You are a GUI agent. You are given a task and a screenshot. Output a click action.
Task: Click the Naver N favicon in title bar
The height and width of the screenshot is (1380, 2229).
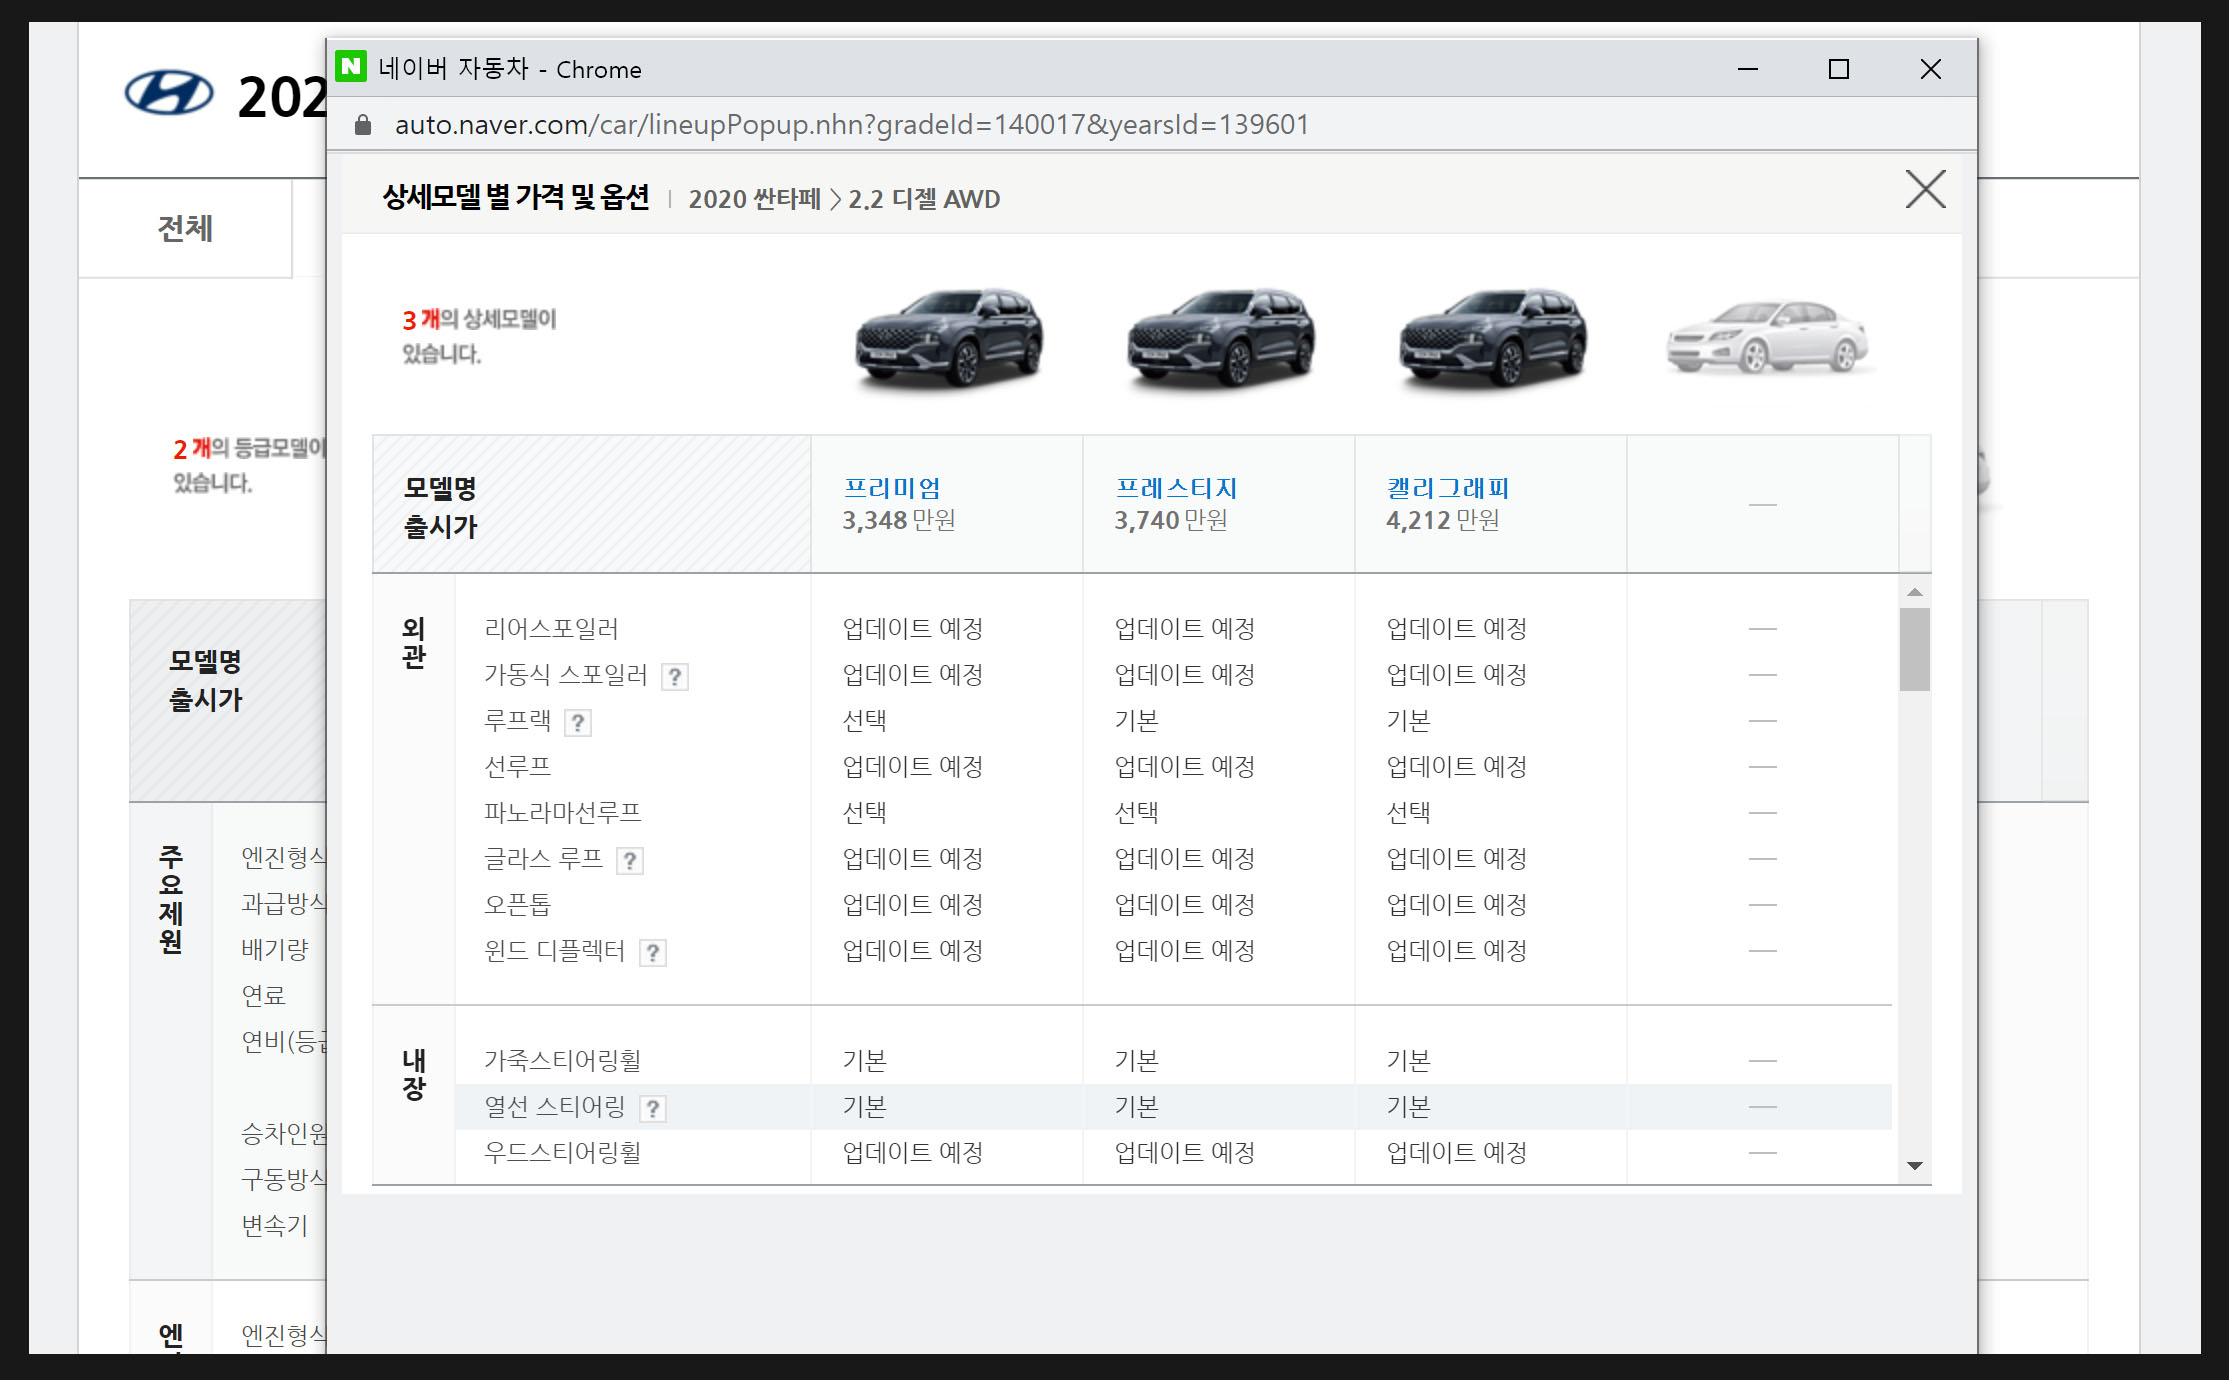tap(351, 67)
